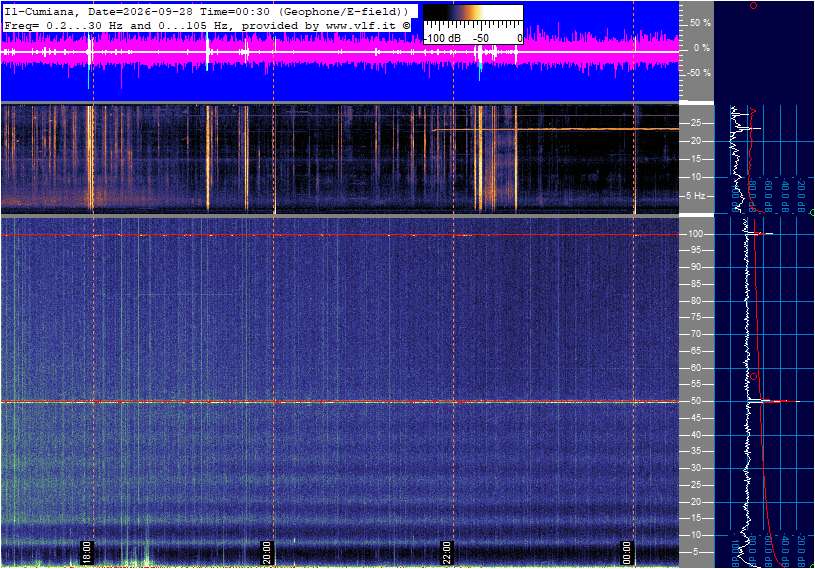Click the '0 %' amplitude axis label
Image resolution: width=815 pixels, height=569 pixels.
point(701,48)
